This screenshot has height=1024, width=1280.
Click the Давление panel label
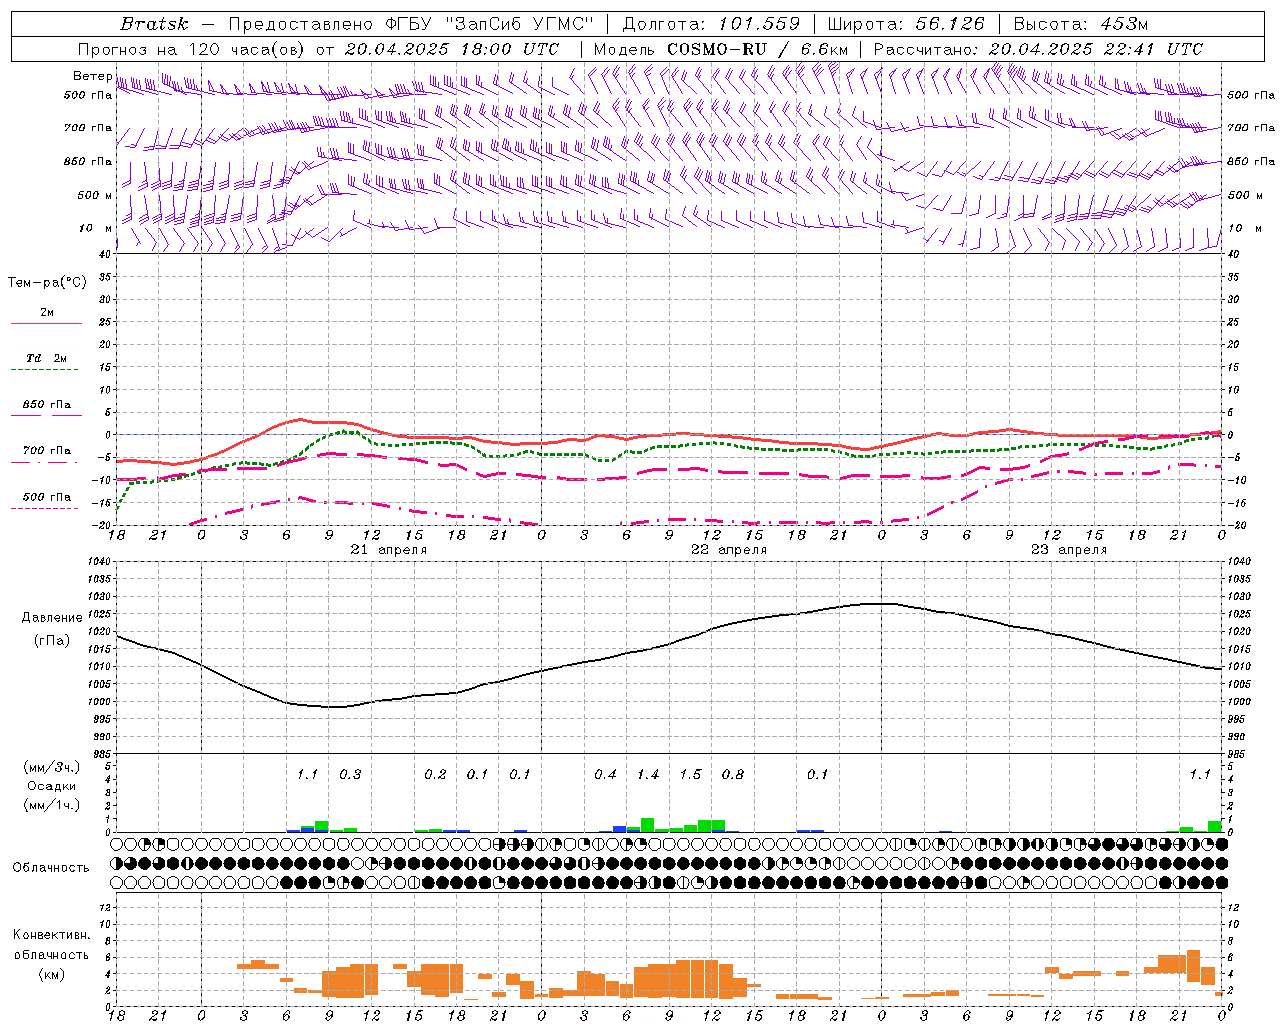tap(52, 618)
